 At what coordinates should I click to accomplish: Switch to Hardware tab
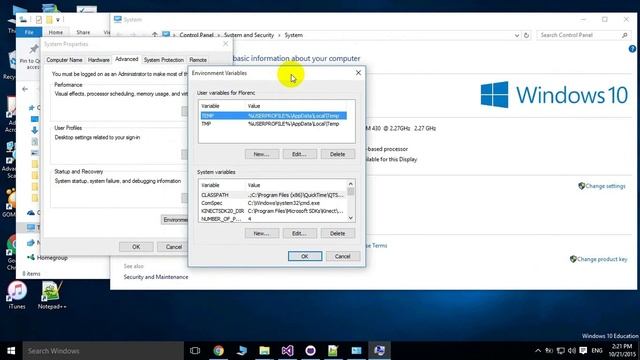tap(99, 60)
